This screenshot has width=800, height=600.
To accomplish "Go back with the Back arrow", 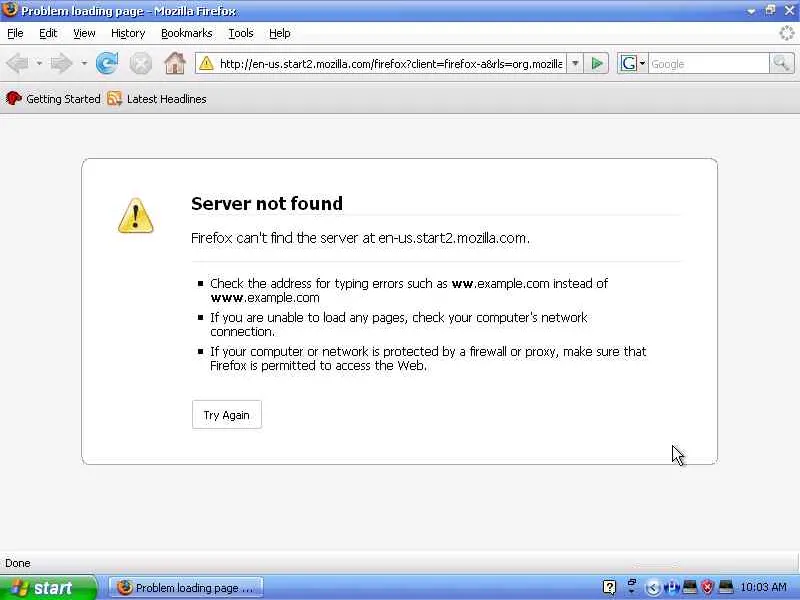I will [17, 64].
